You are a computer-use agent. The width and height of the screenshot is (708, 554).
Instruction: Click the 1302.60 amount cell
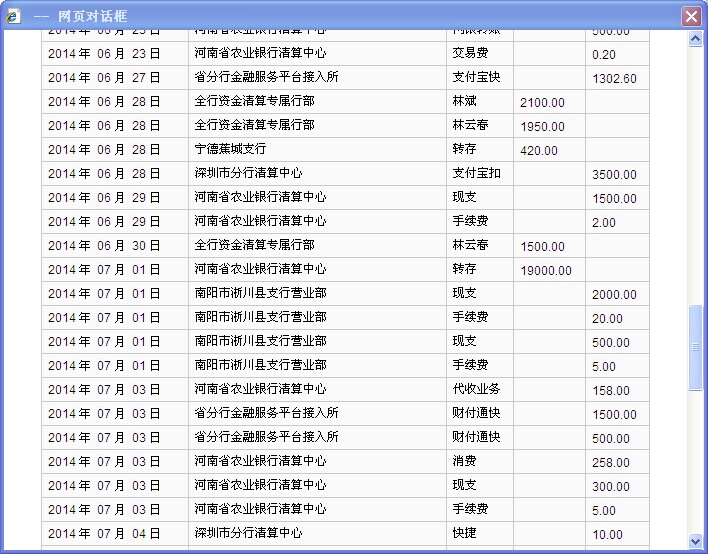614,78
